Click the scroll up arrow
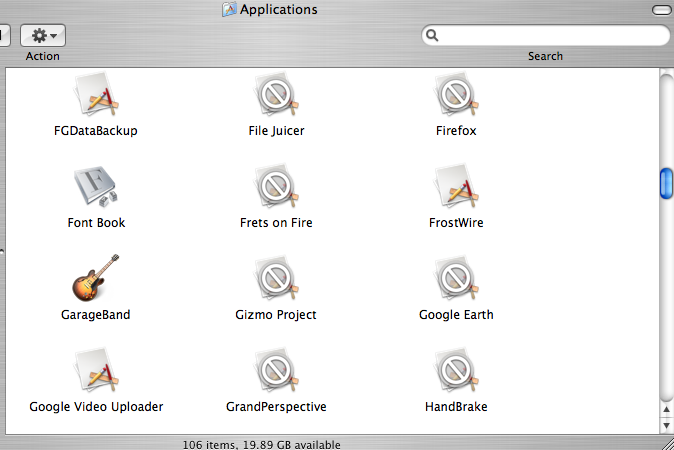The height and width of the screenshot is (450, 674). tap(666, 410)
